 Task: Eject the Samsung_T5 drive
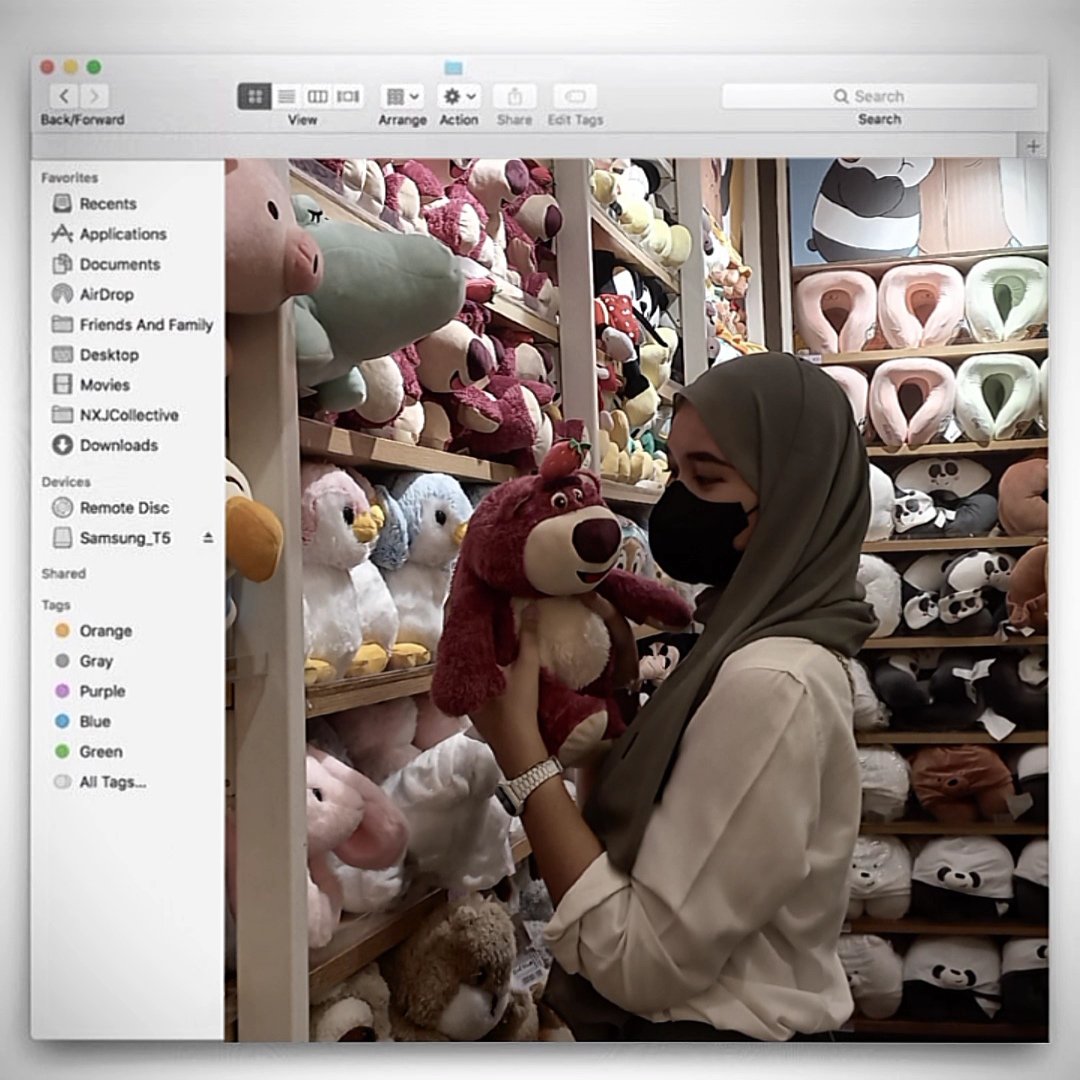(x=208, y=538)
